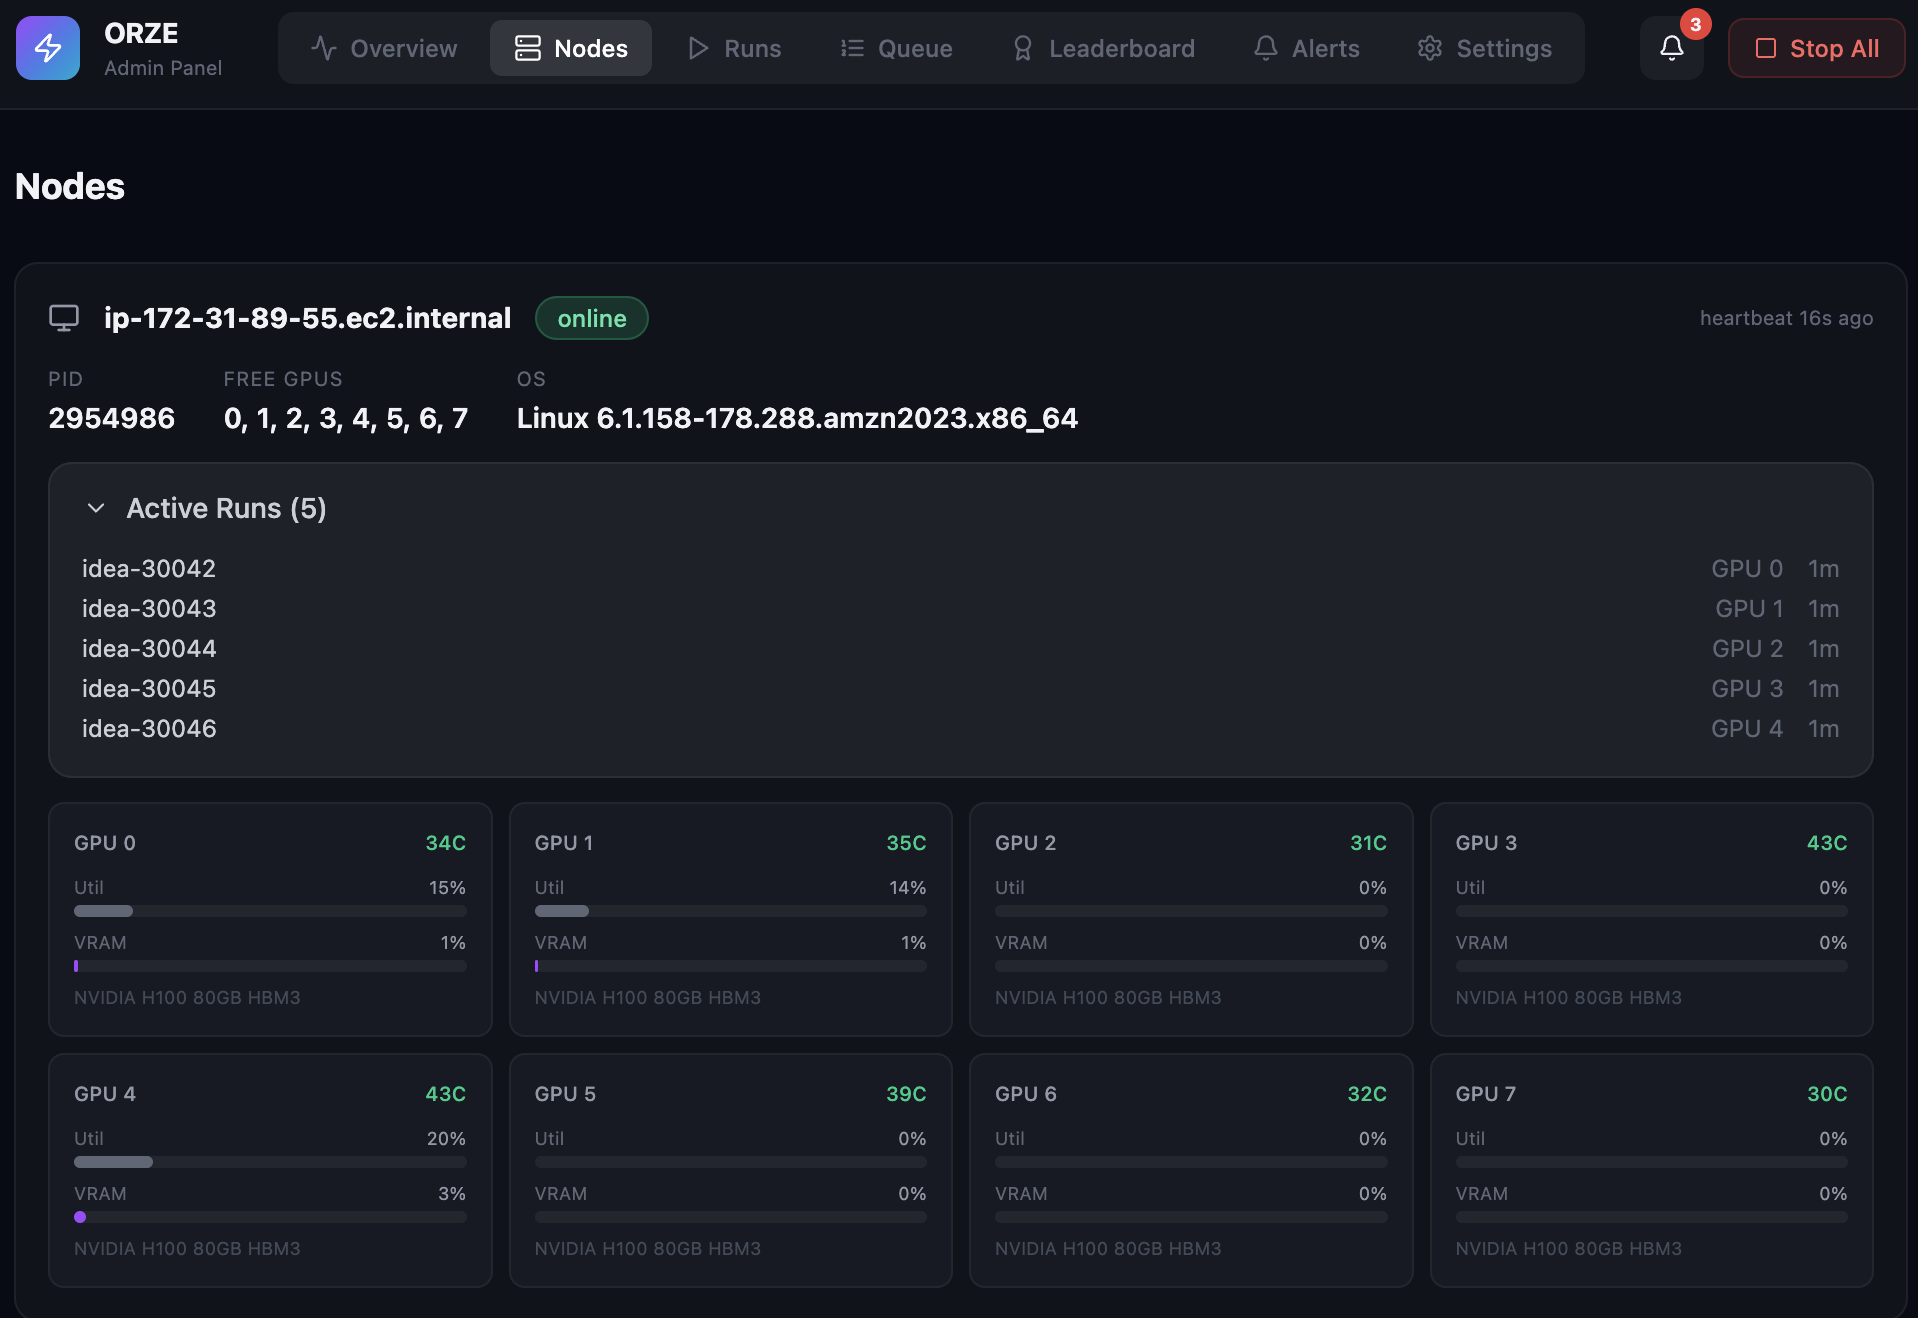Collapse the Active Runs chevron

pos(96,508)
